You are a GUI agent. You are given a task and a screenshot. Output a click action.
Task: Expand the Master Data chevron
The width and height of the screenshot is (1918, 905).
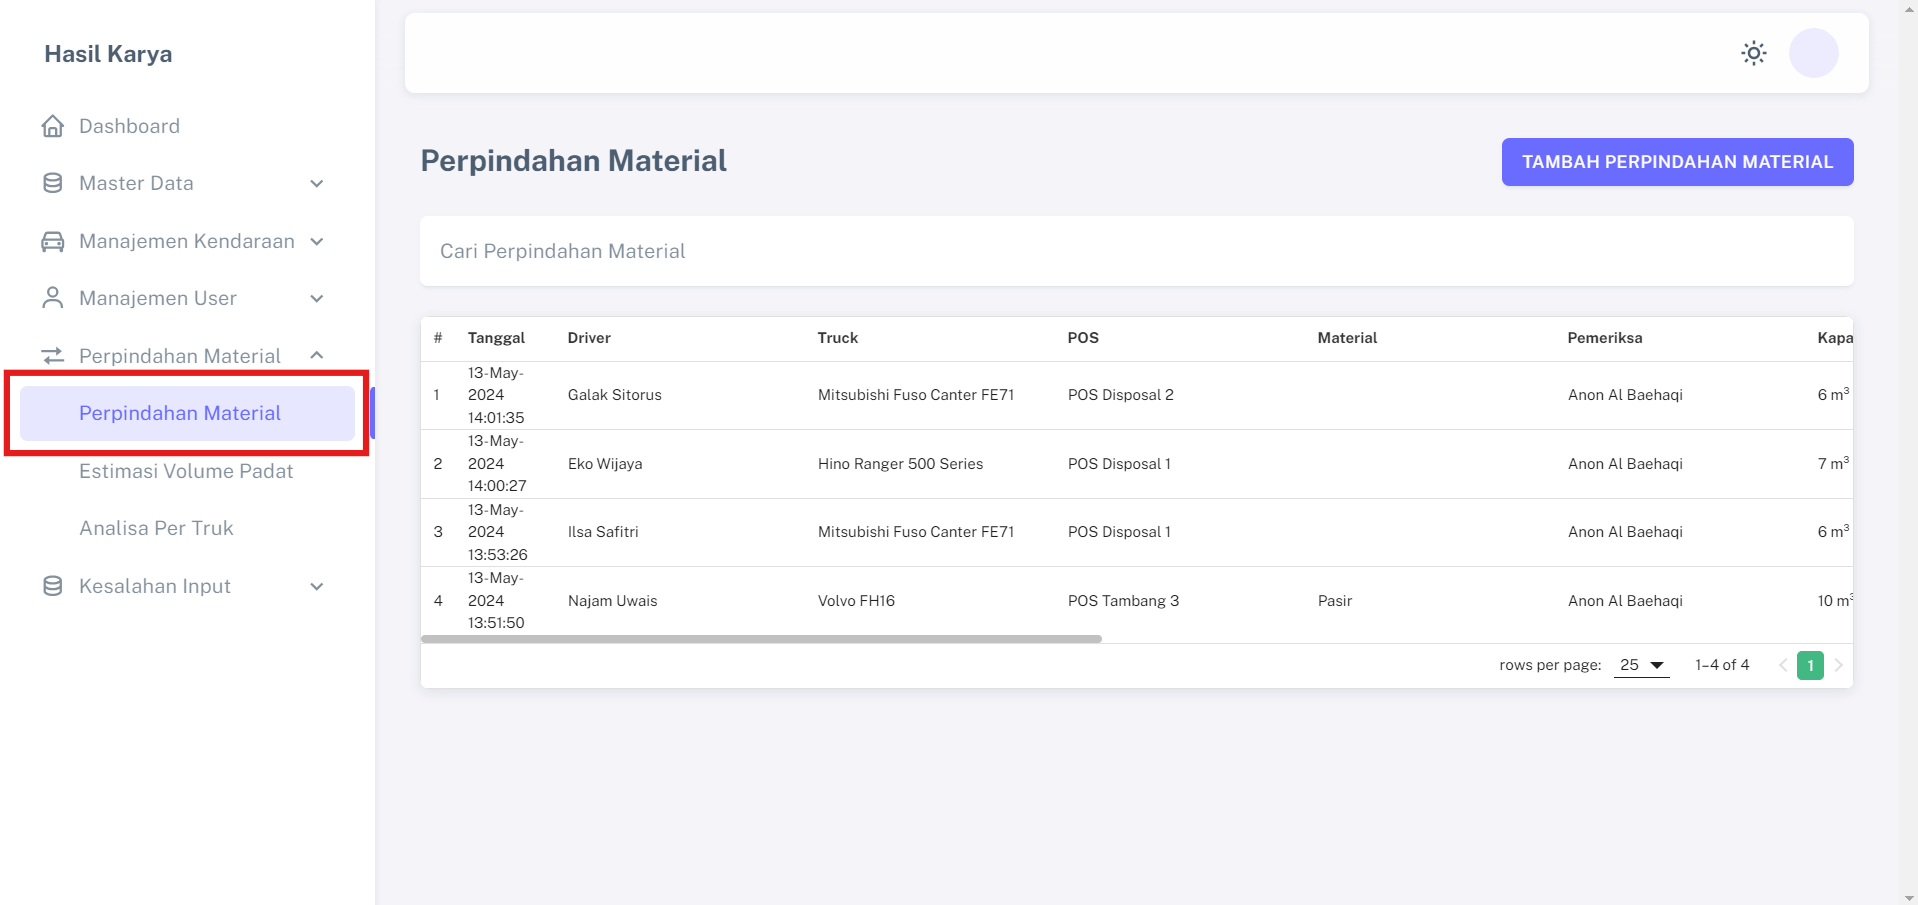317,184
